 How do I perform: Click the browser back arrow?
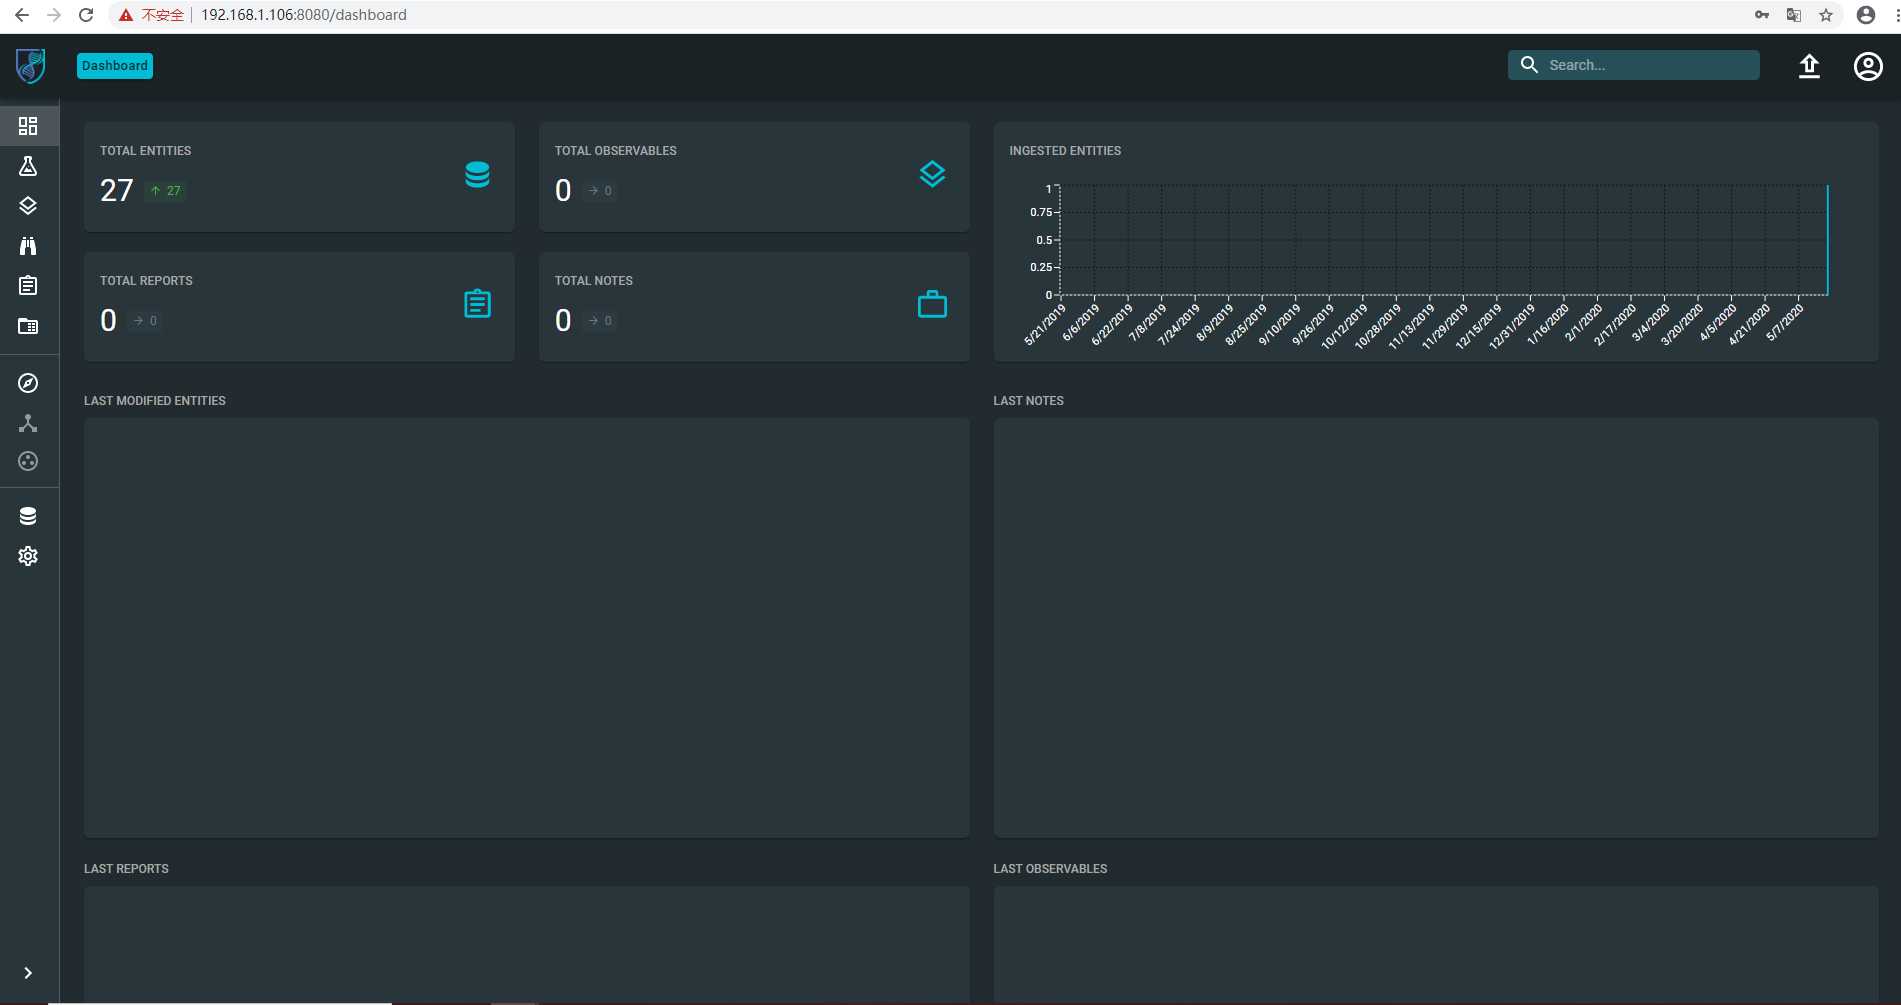(x=21, y=15)
